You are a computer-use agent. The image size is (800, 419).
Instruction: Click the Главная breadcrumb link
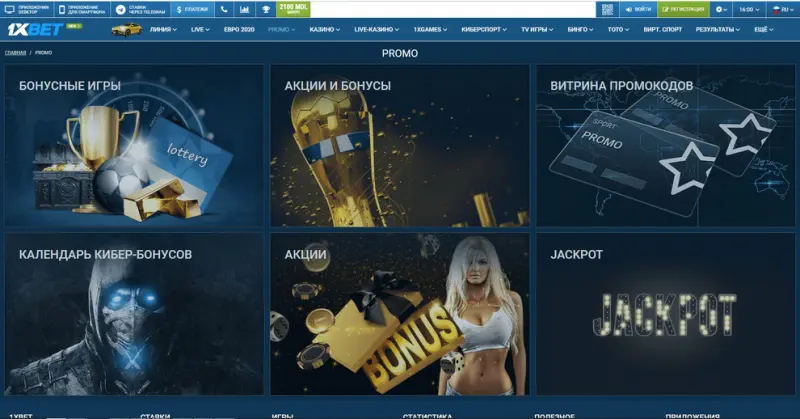point(16,51)
